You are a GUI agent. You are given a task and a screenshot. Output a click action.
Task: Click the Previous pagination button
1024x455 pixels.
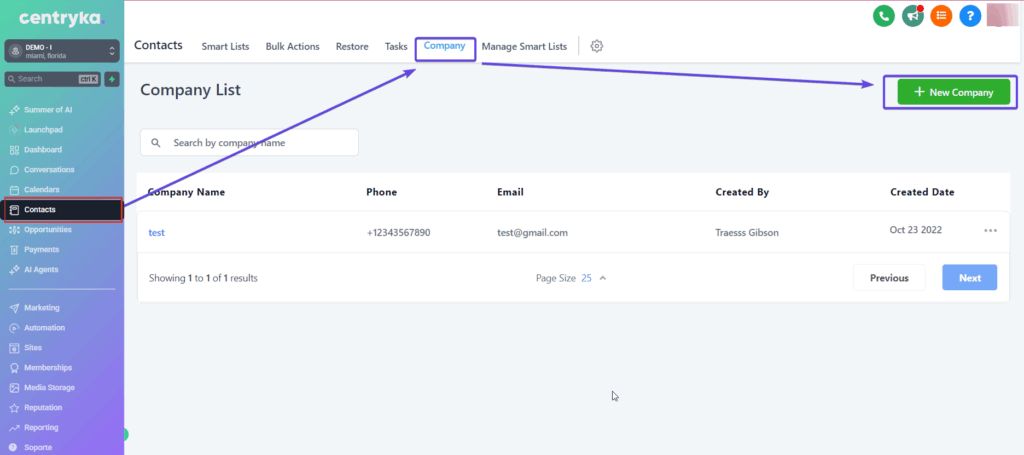pos(888,278)
